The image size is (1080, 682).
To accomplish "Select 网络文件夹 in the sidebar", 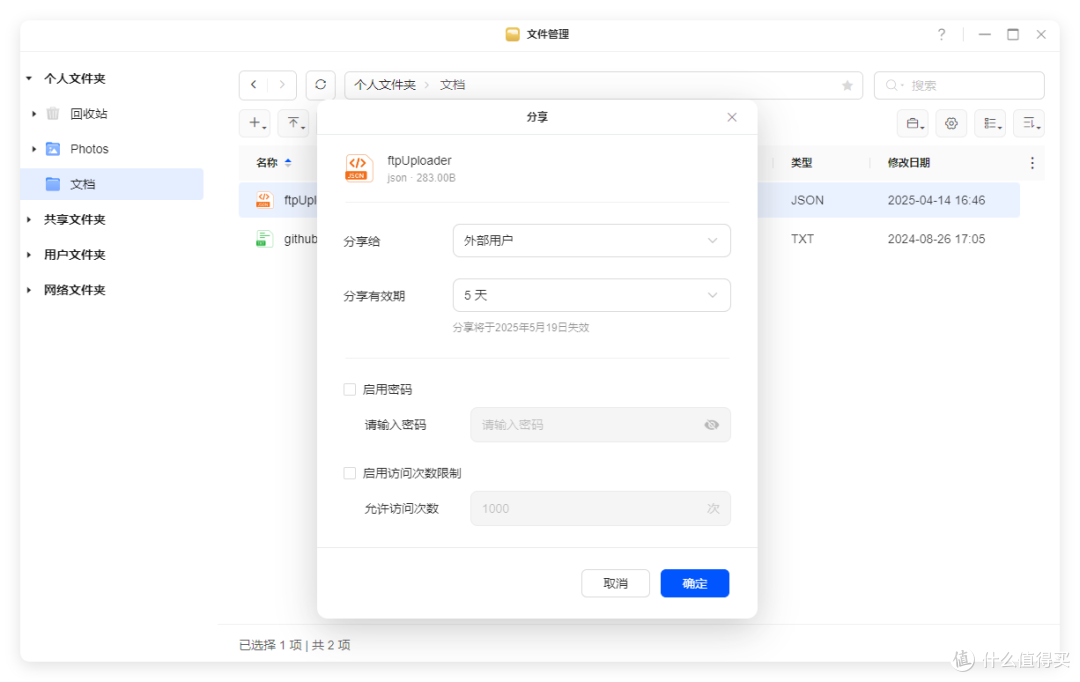I will 74,290.
